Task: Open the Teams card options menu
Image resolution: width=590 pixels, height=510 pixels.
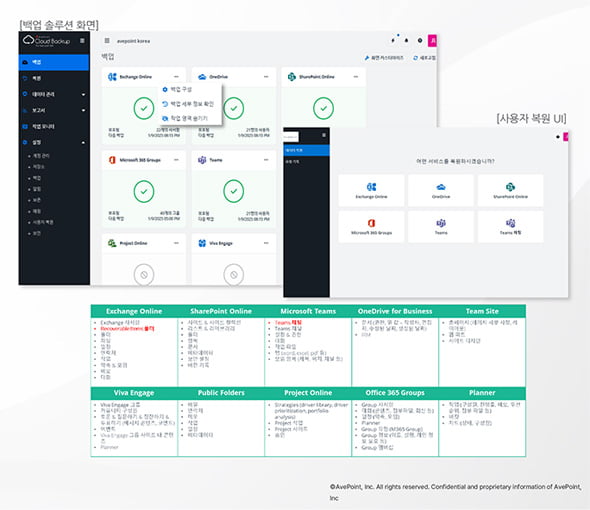Action: click(266, 160)
